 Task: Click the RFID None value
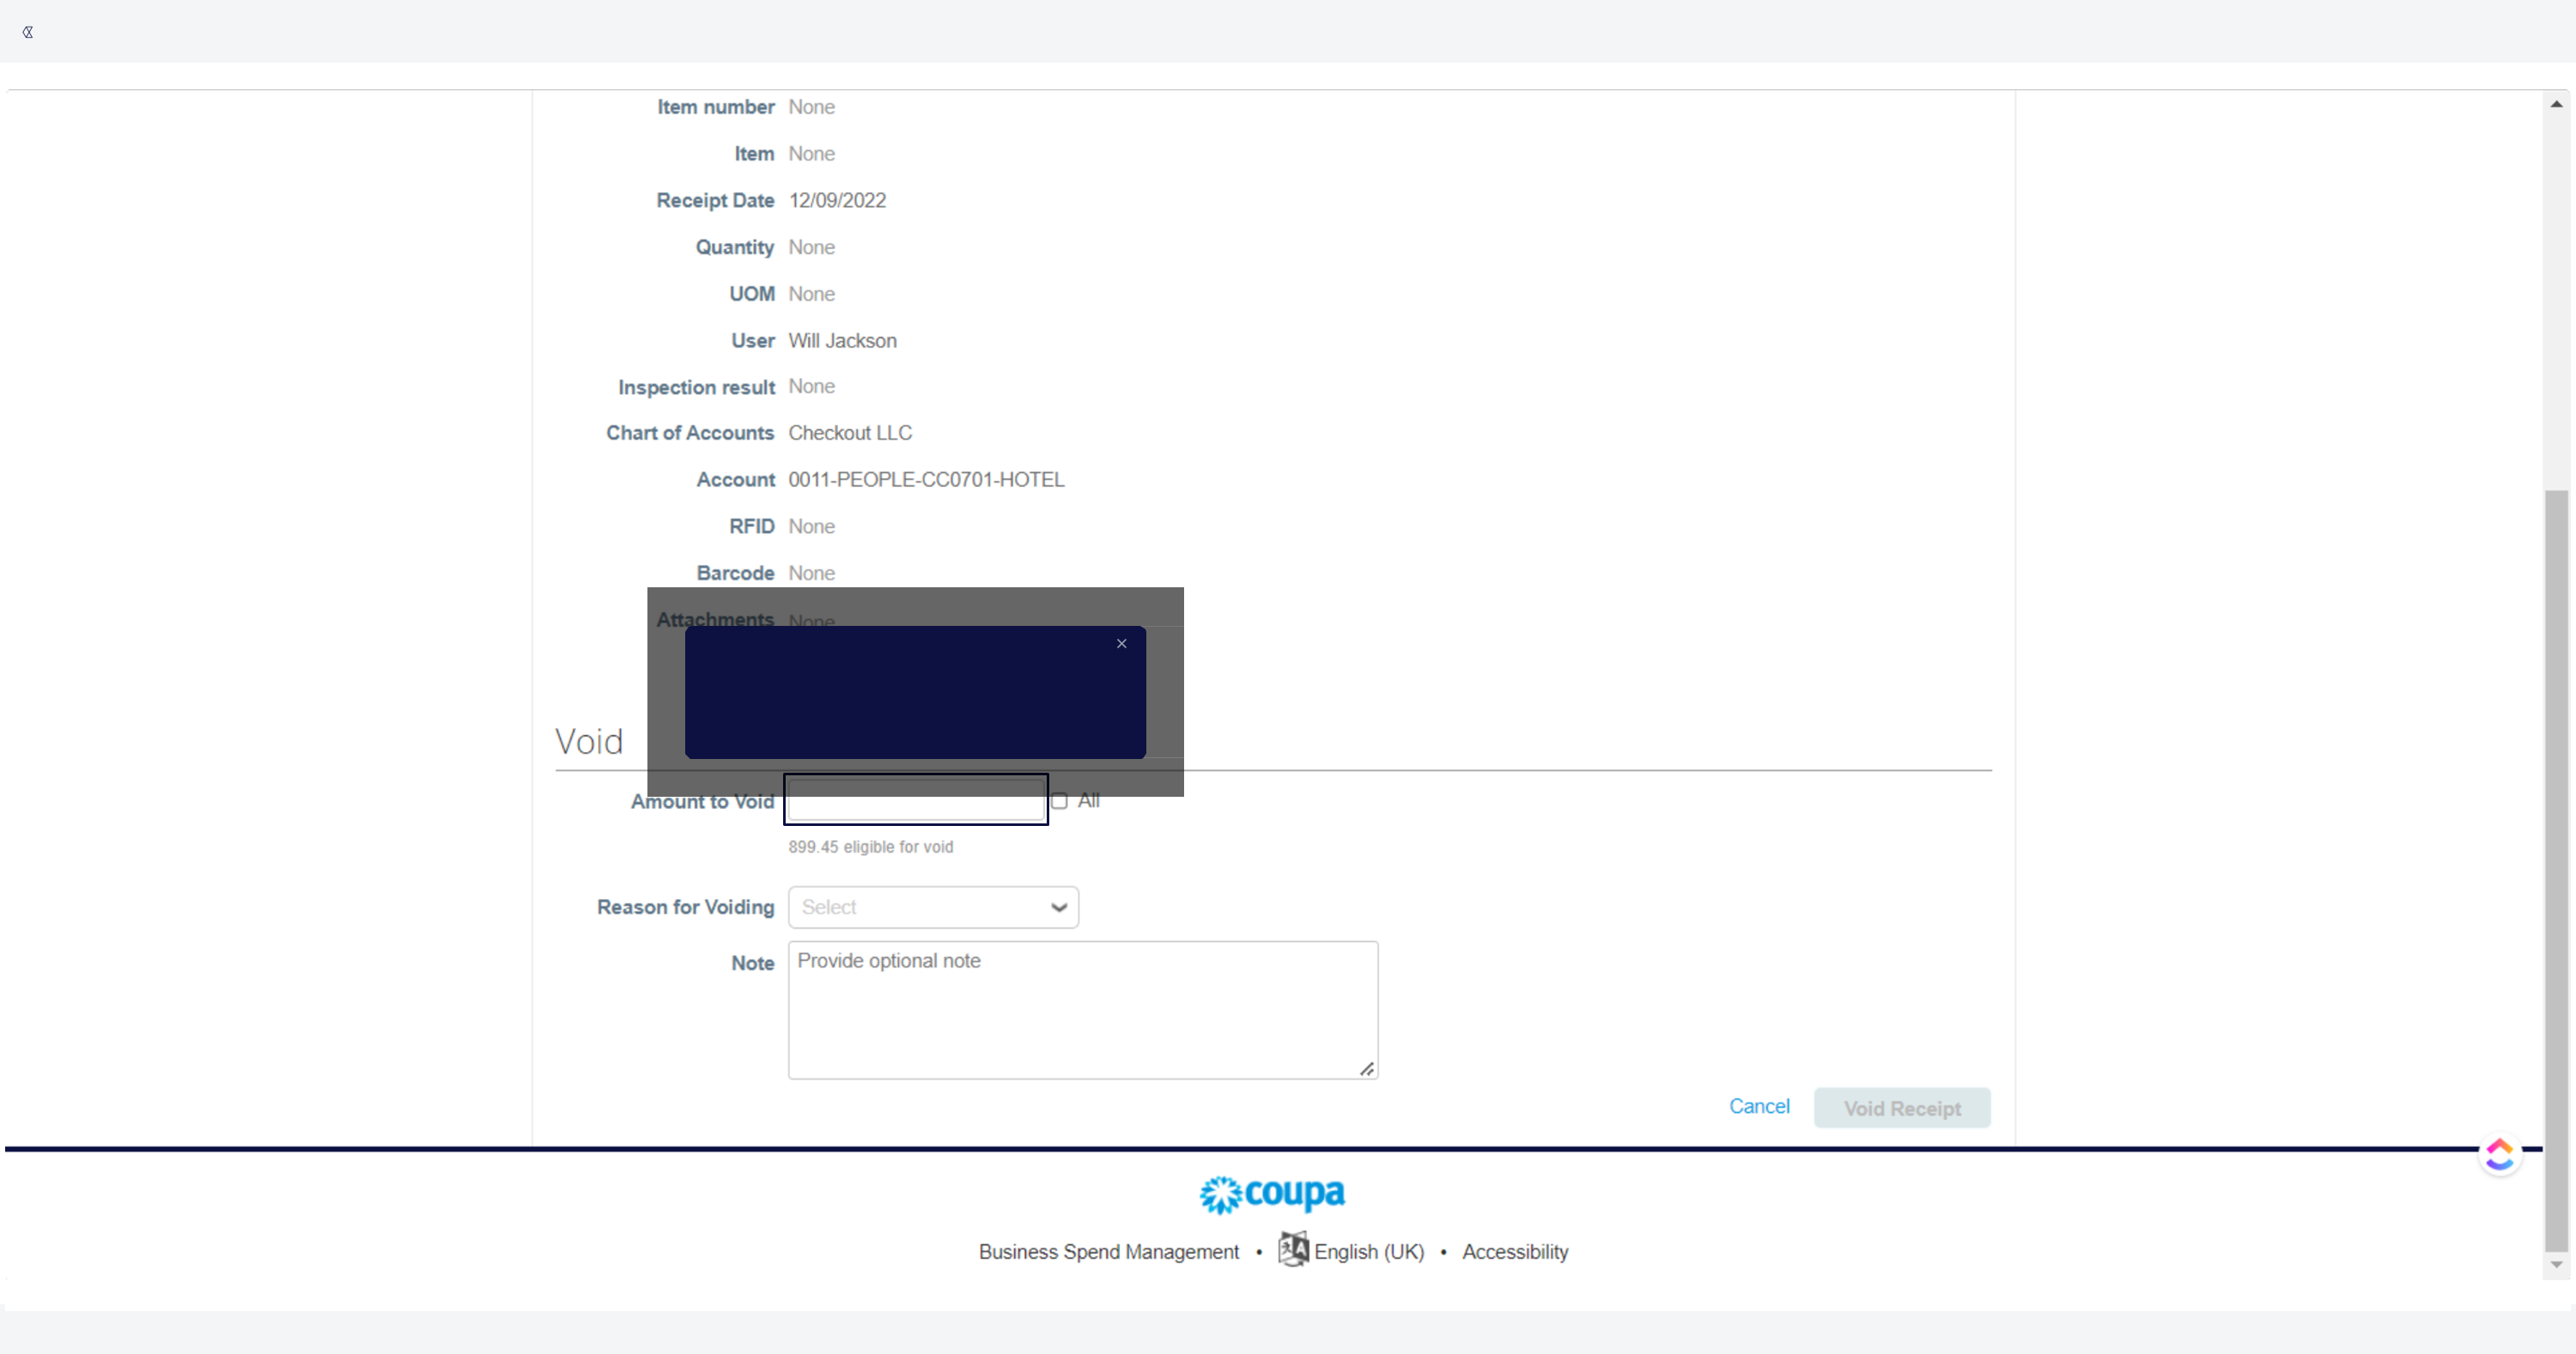coord(811,526)
